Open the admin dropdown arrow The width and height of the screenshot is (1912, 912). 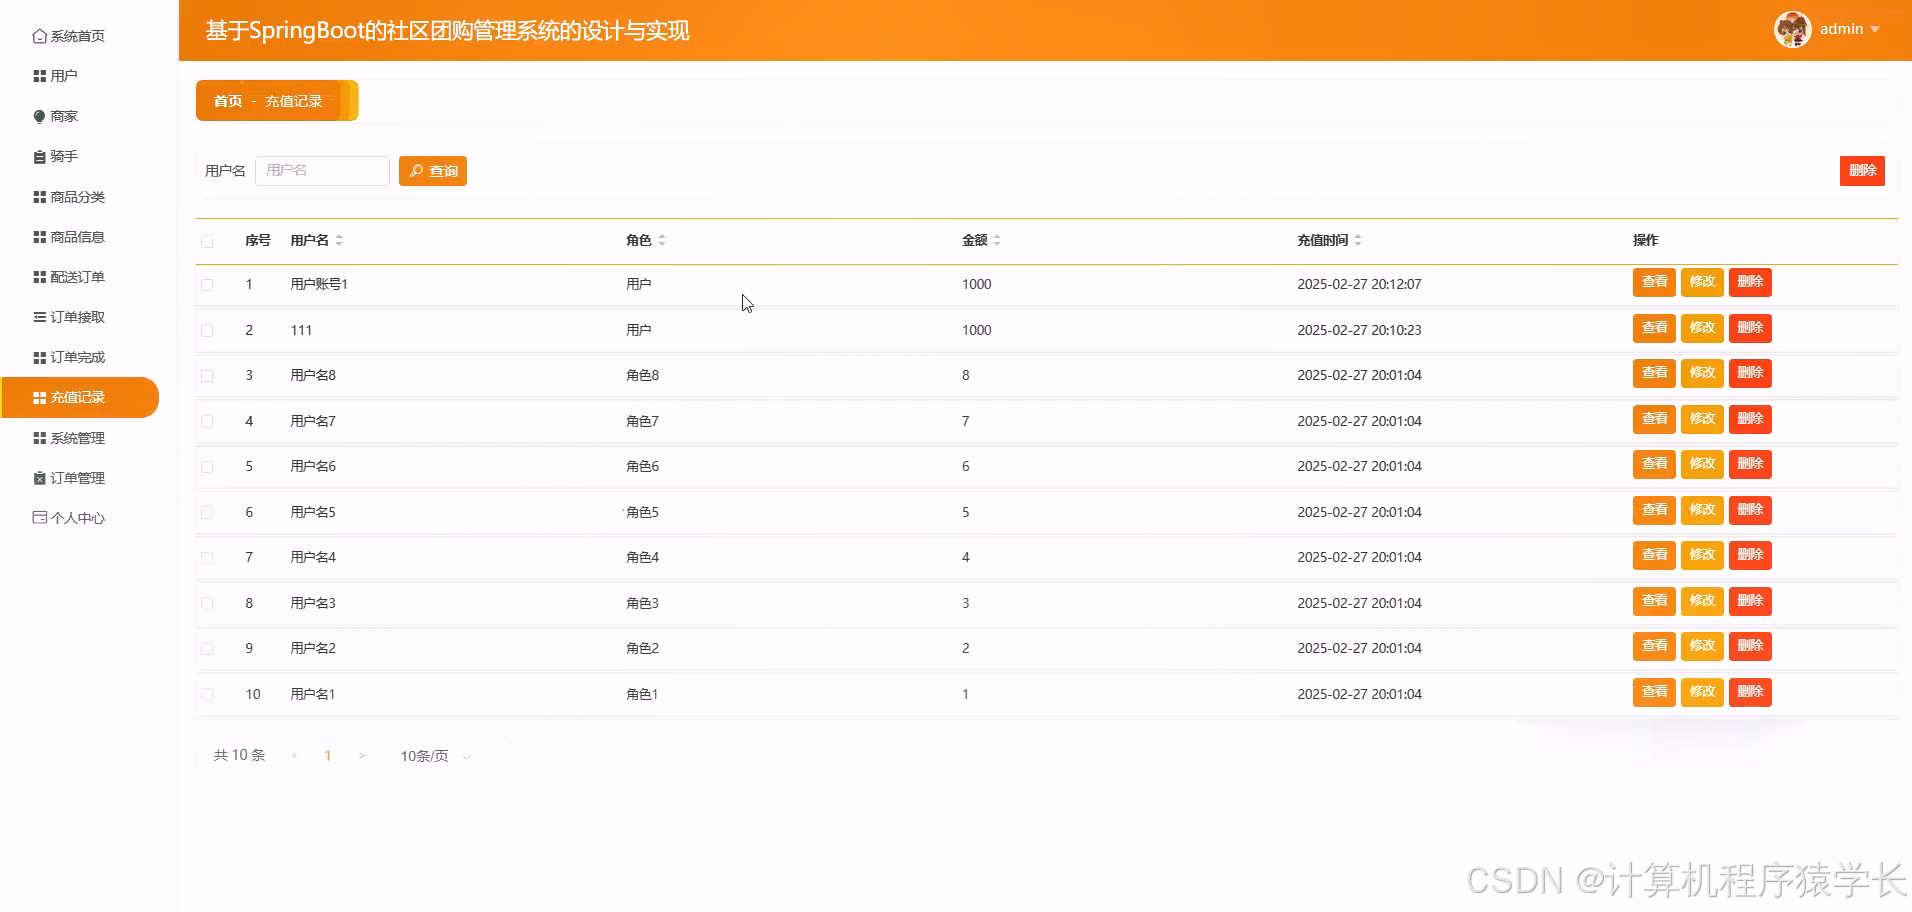click(x=1875, y=30)
